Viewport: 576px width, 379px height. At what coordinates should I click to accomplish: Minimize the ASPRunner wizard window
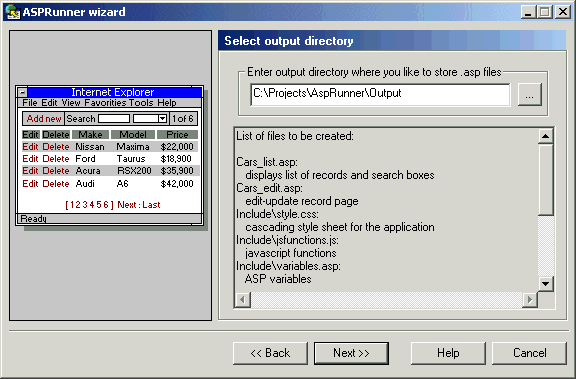528,12
